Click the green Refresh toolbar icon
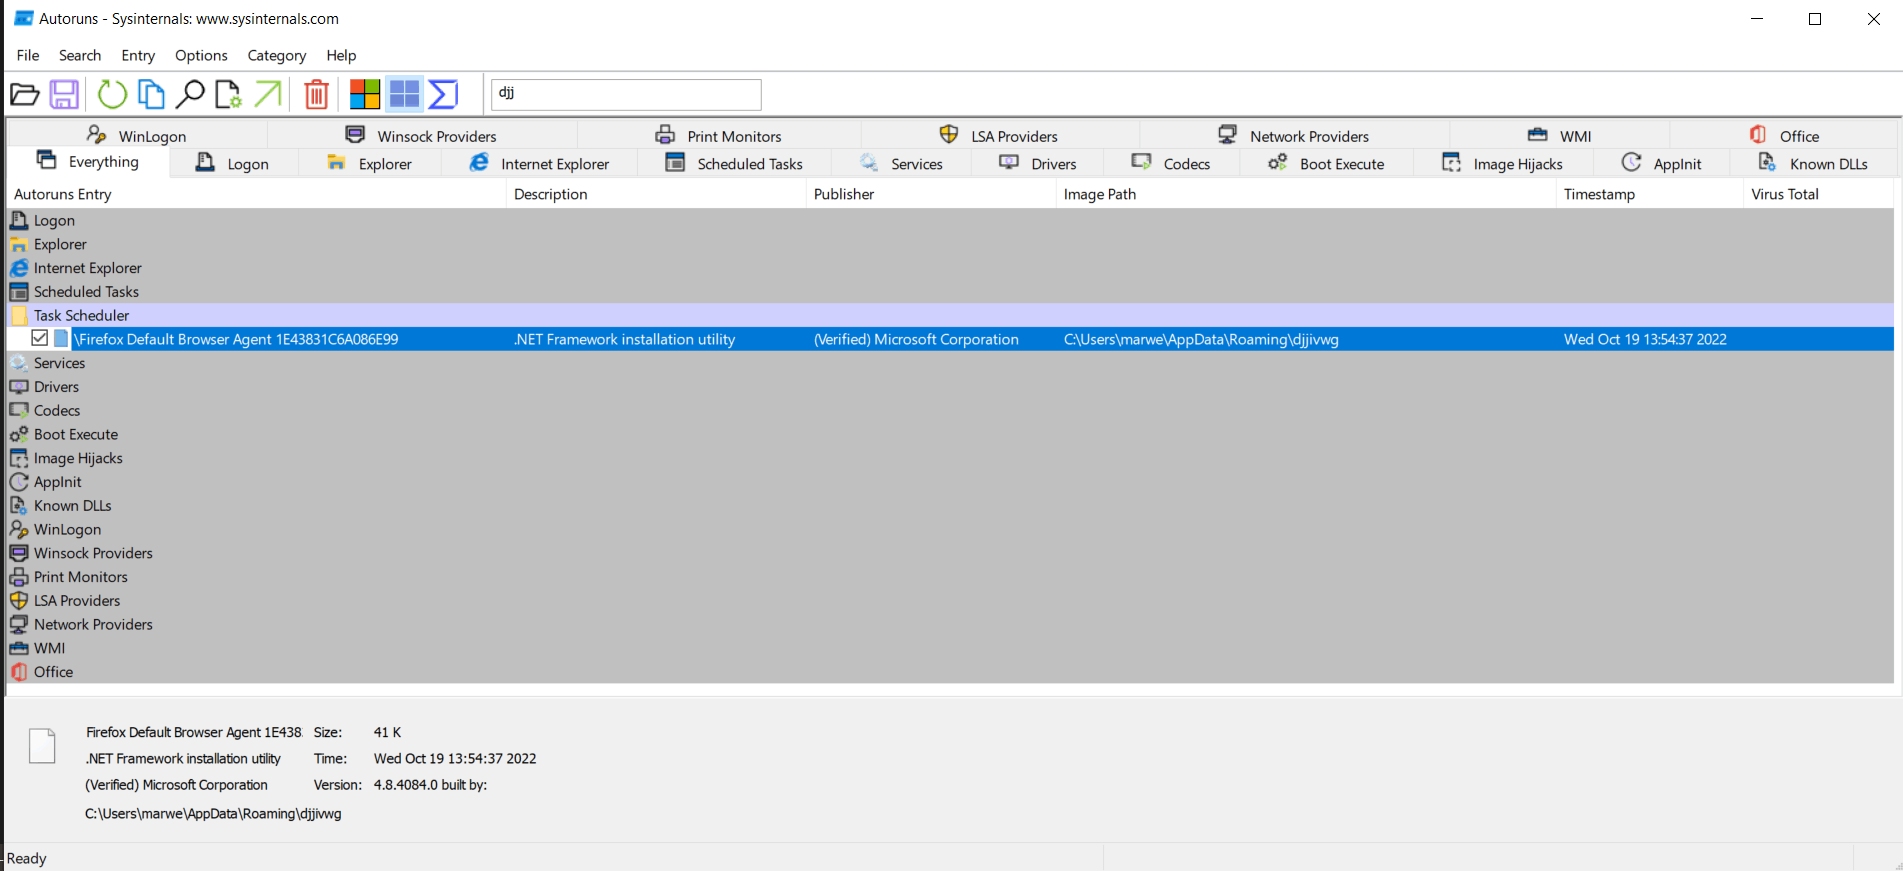The height and width of the screenshot is (871, 1903). [x=112, y=95]
